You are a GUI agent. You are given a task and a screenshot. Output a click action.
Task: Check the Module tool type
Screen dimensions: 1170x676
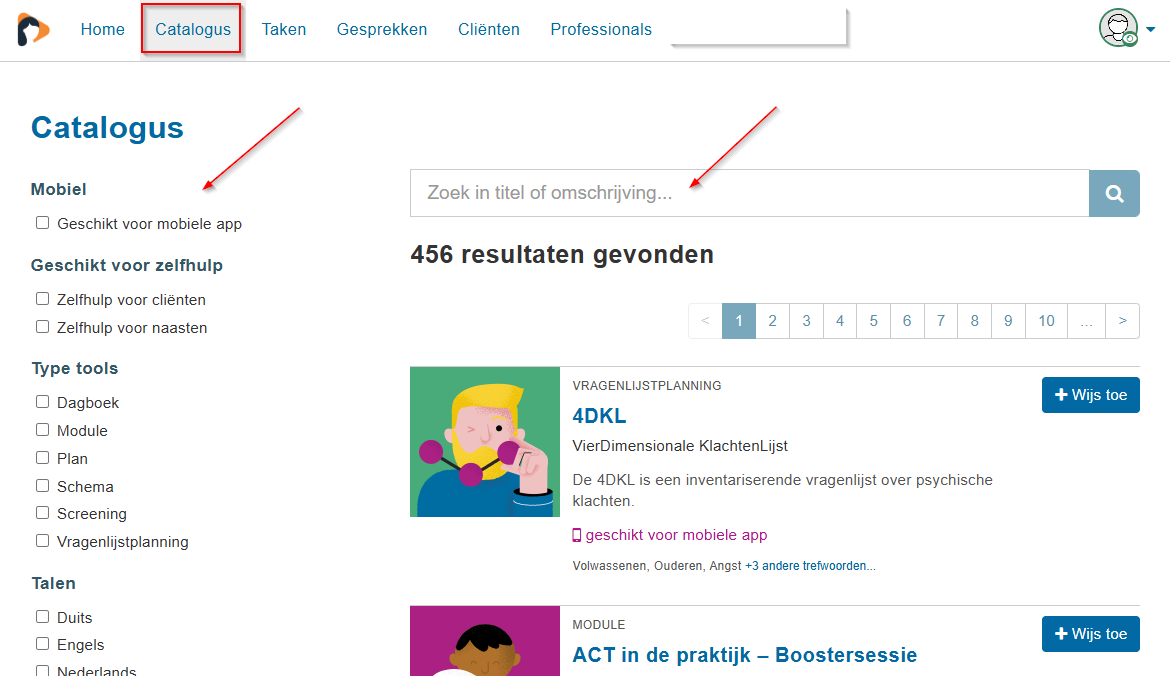coord(43,430)
